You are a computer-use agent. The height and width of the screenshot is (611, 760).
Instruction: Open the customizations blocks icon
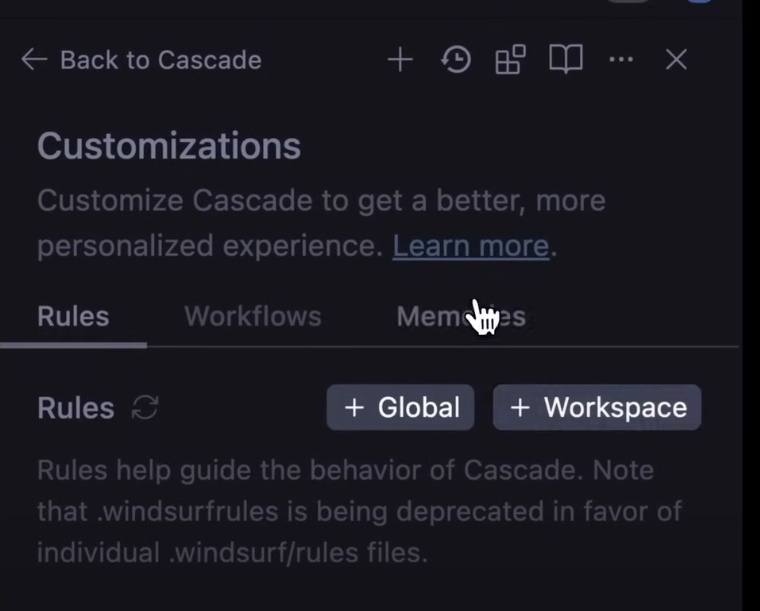coord(510,60)
